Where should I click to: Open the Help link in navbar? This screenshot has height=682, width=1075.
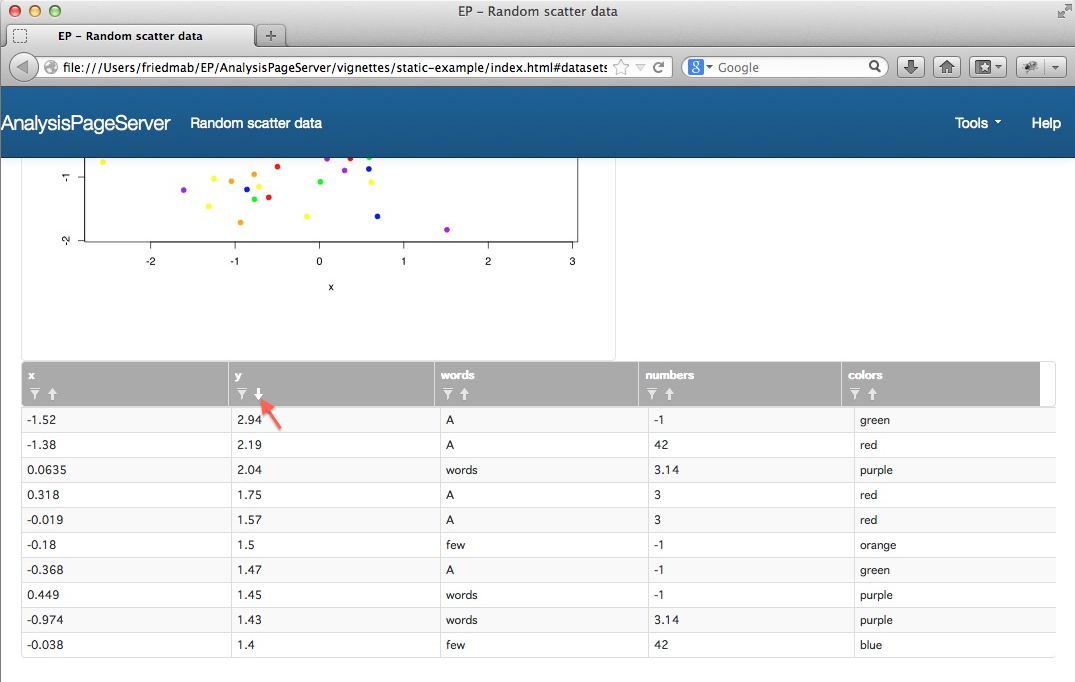click(x=1045, y=123)
